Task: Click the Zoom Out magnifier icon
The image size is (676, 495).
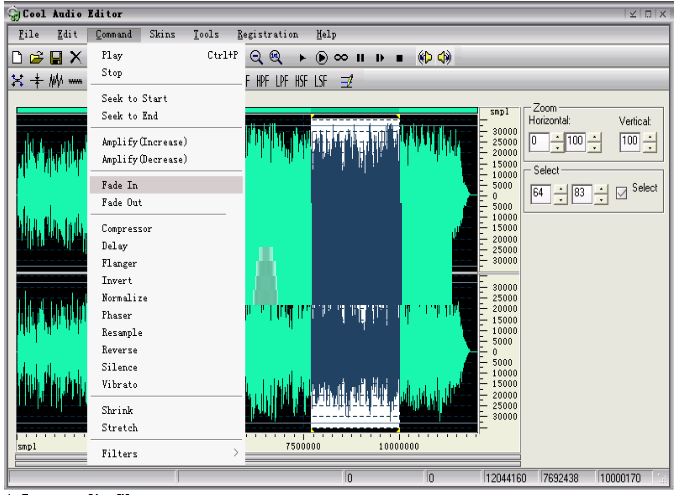Action: [256, 57]
